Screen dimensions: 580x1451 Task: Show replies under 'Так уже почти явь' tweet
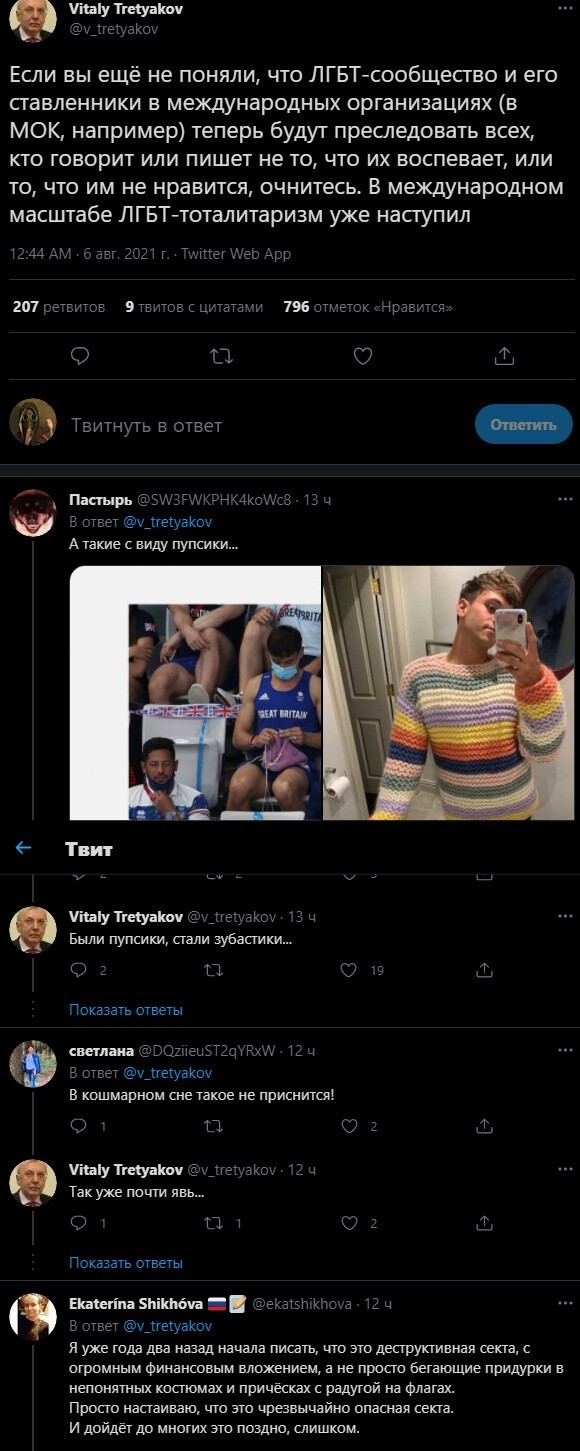click(126, 1262)
